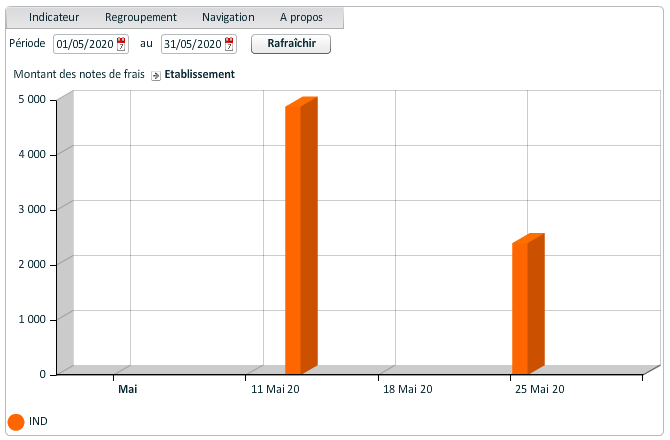Click the 18 Mai 20 axis label
Screen dimensions: 670x440
point(408,389)
